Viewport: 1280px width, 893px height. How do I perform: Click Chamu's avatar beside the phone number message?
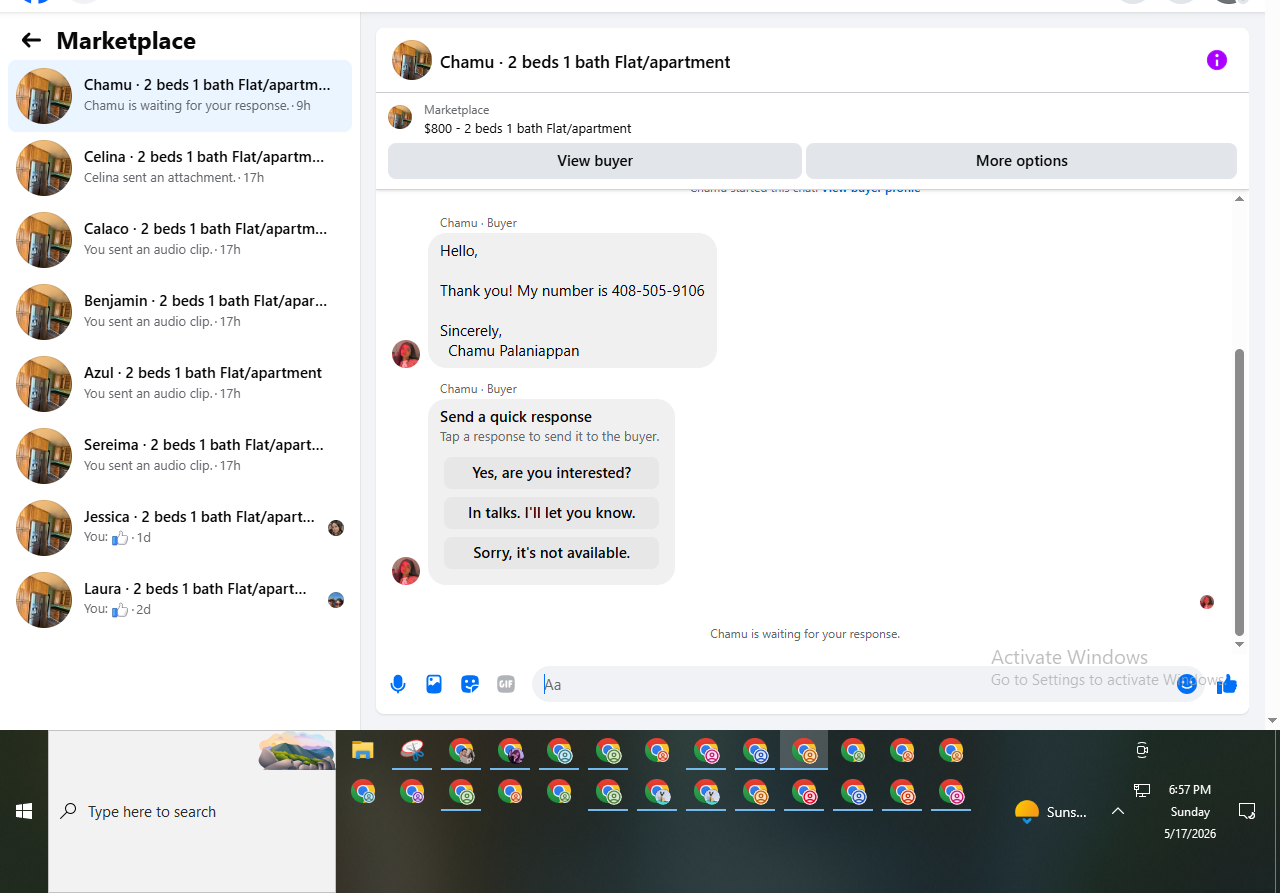point(406,354)
